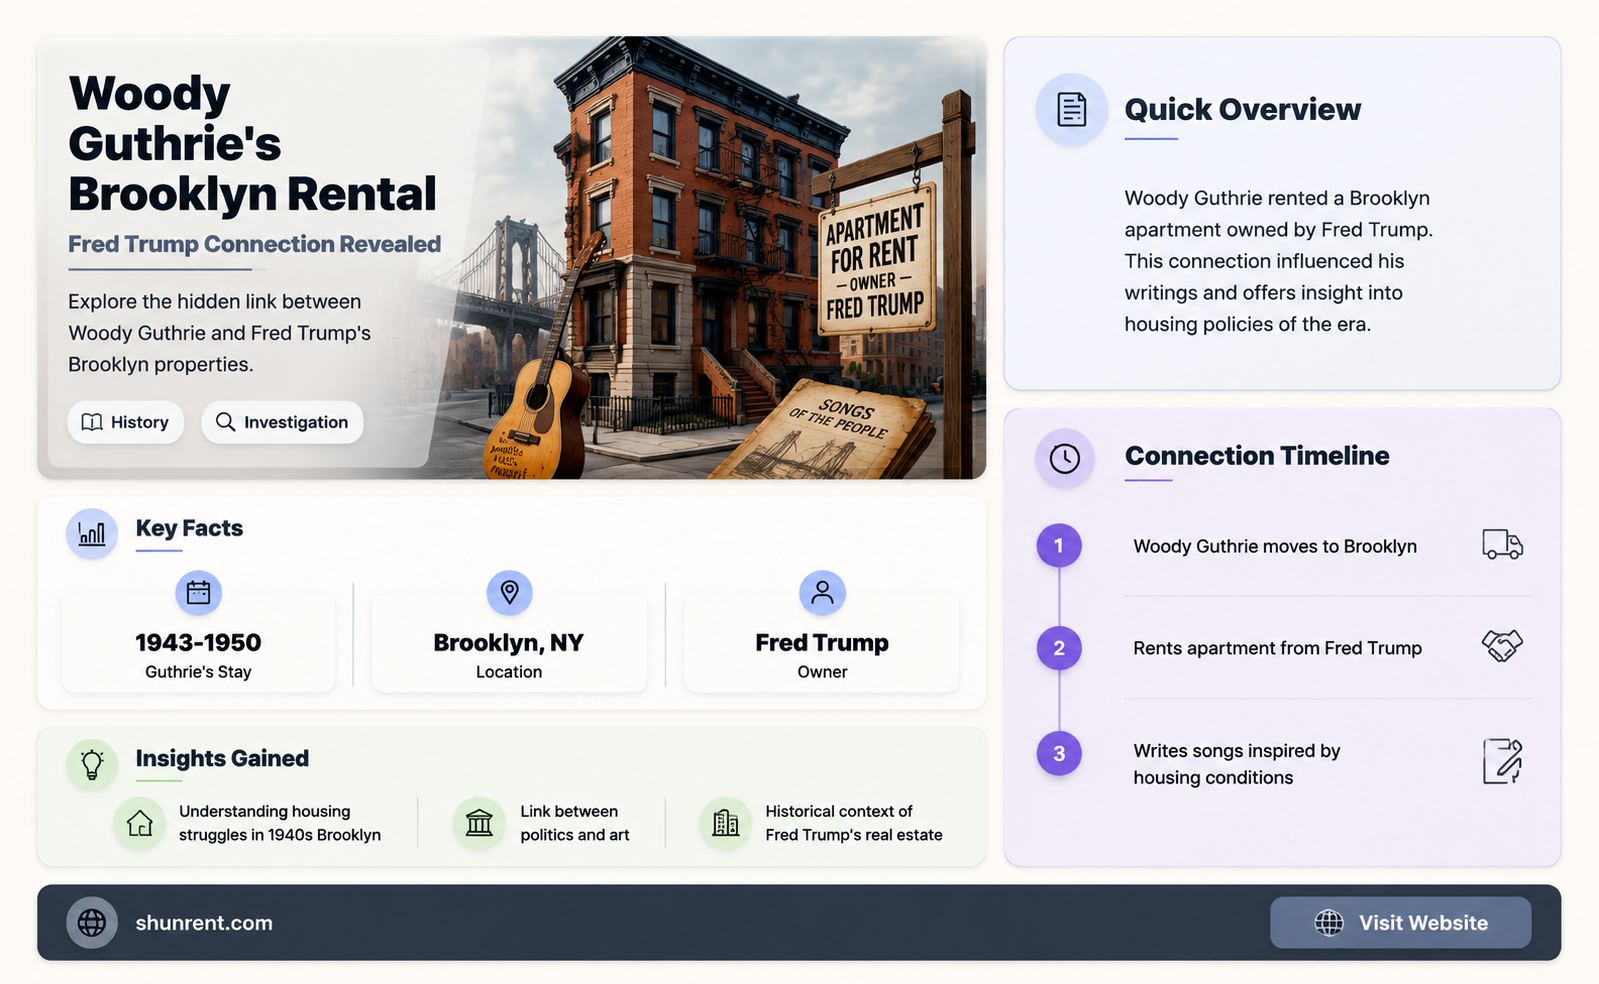Select timeline step marker 1
This screenshot has width=1599, height=984.
(x=1059, y=546)
